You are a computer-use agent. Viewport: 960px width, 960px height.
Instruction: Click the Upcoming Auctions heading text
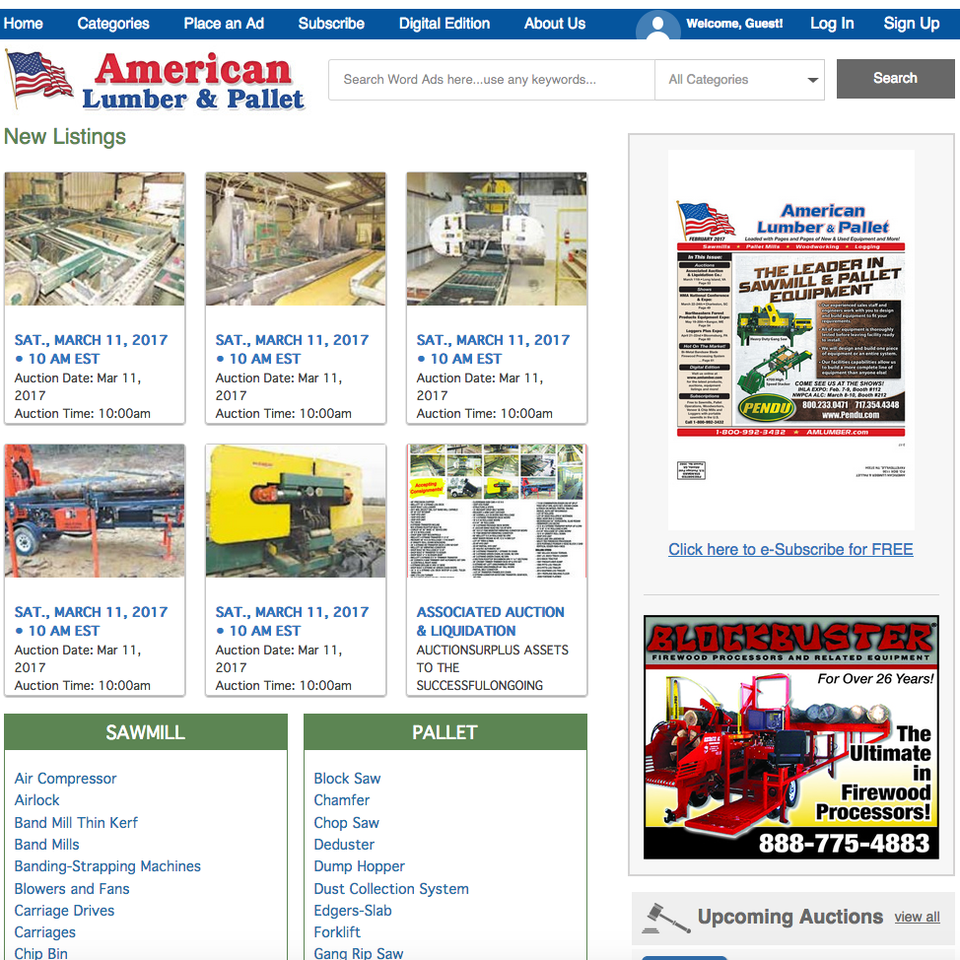790,917
